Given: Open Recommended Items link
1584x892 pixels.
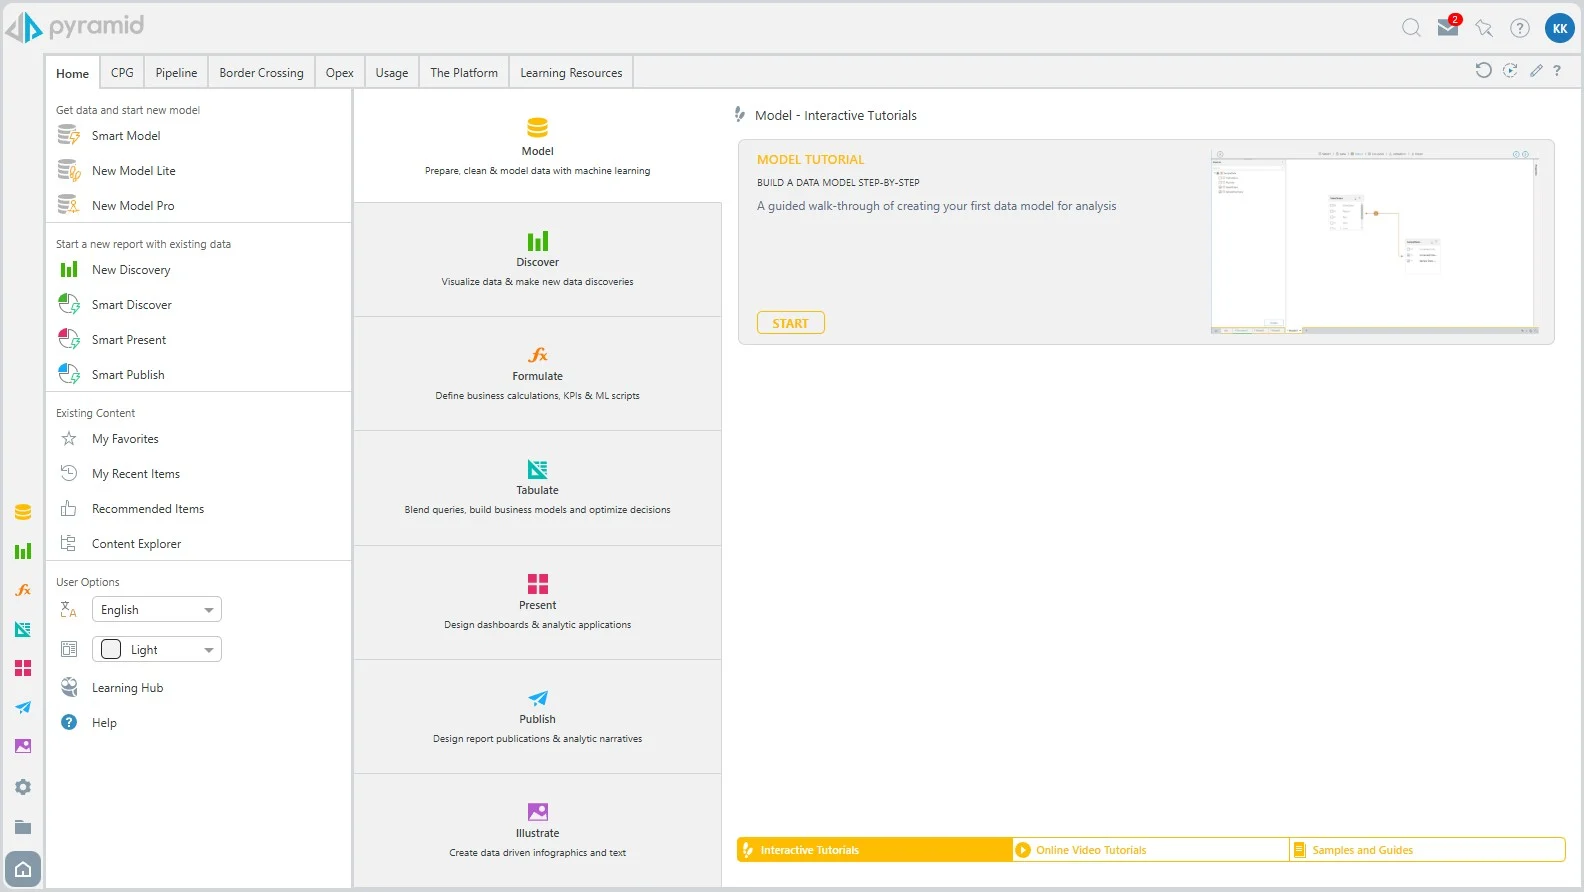Looking at the screenshot, I should pos(148,508).
